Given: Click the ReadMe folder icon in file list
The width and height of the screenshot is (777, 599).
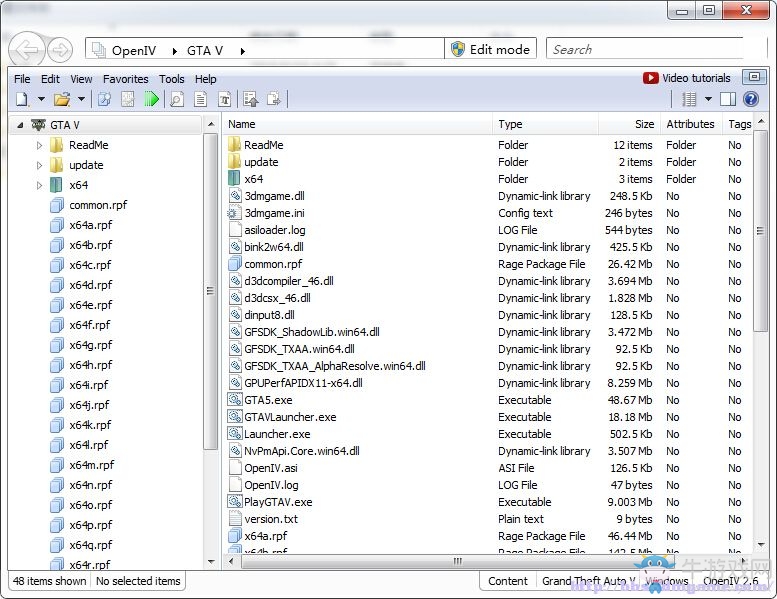Looking at the screenshot, I should click(x=234, y=145).
